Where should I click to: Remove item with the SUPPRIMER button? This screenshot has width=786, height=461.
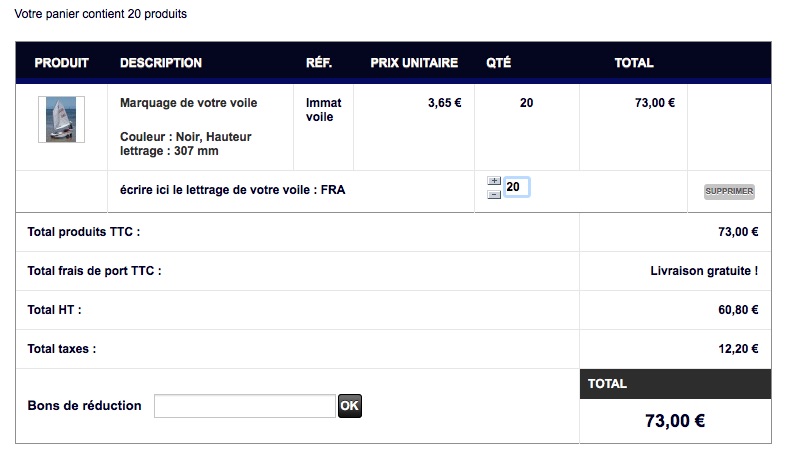click(x=729, y=191)
